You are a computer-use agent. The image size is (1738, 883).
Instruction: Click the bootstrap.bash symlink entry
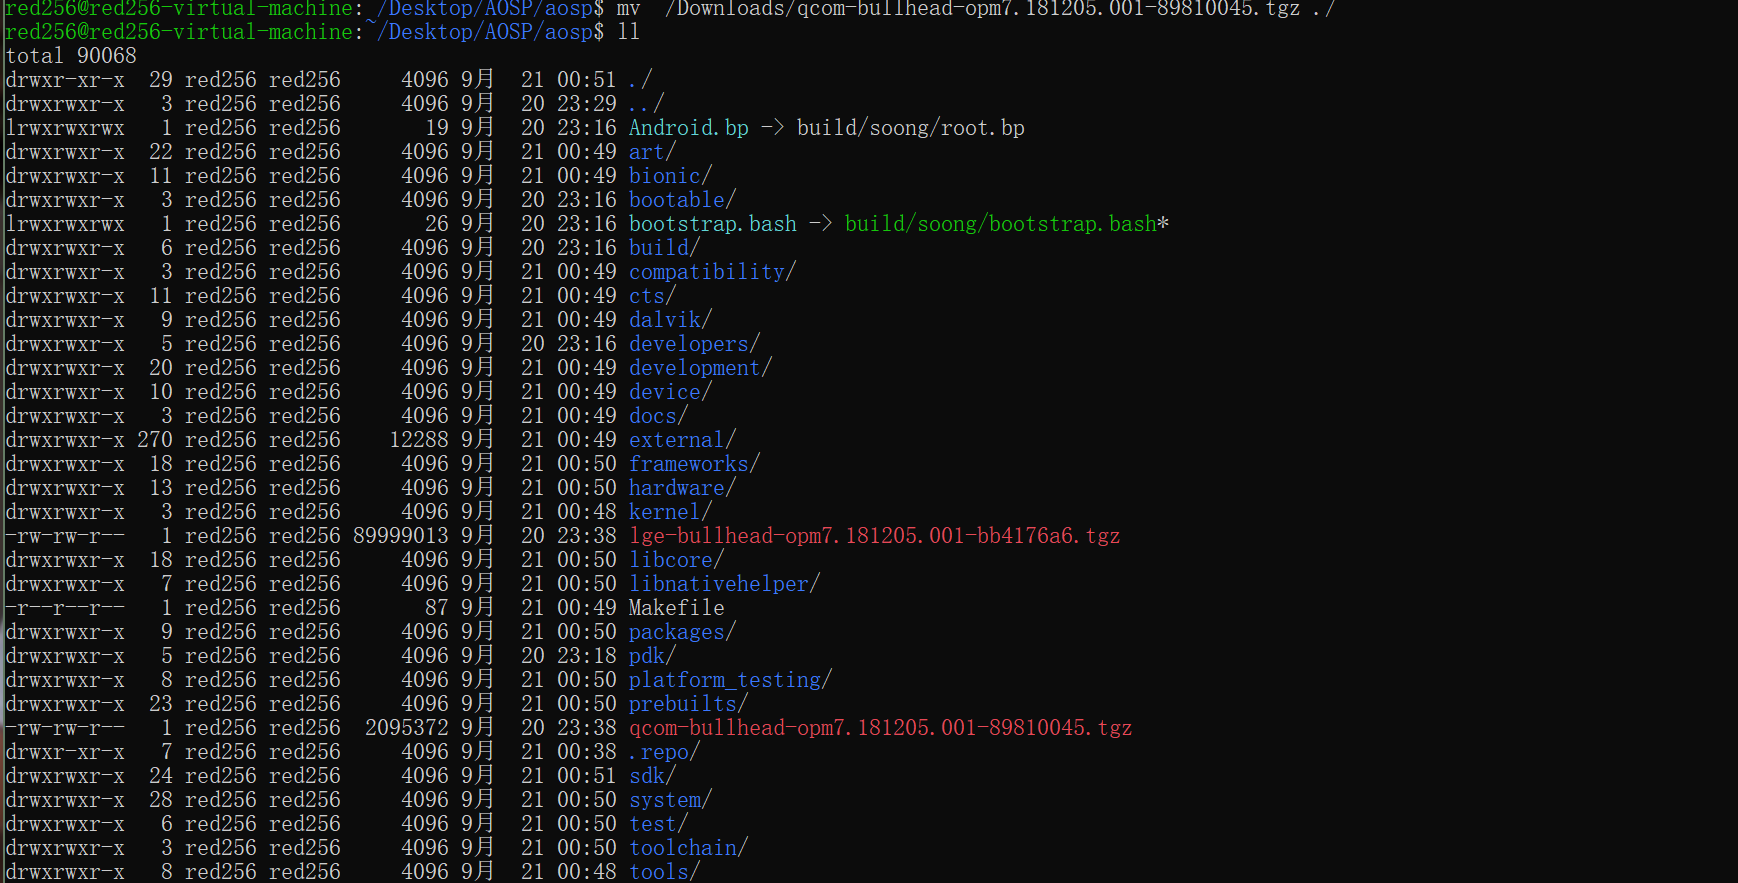[713, 224]
